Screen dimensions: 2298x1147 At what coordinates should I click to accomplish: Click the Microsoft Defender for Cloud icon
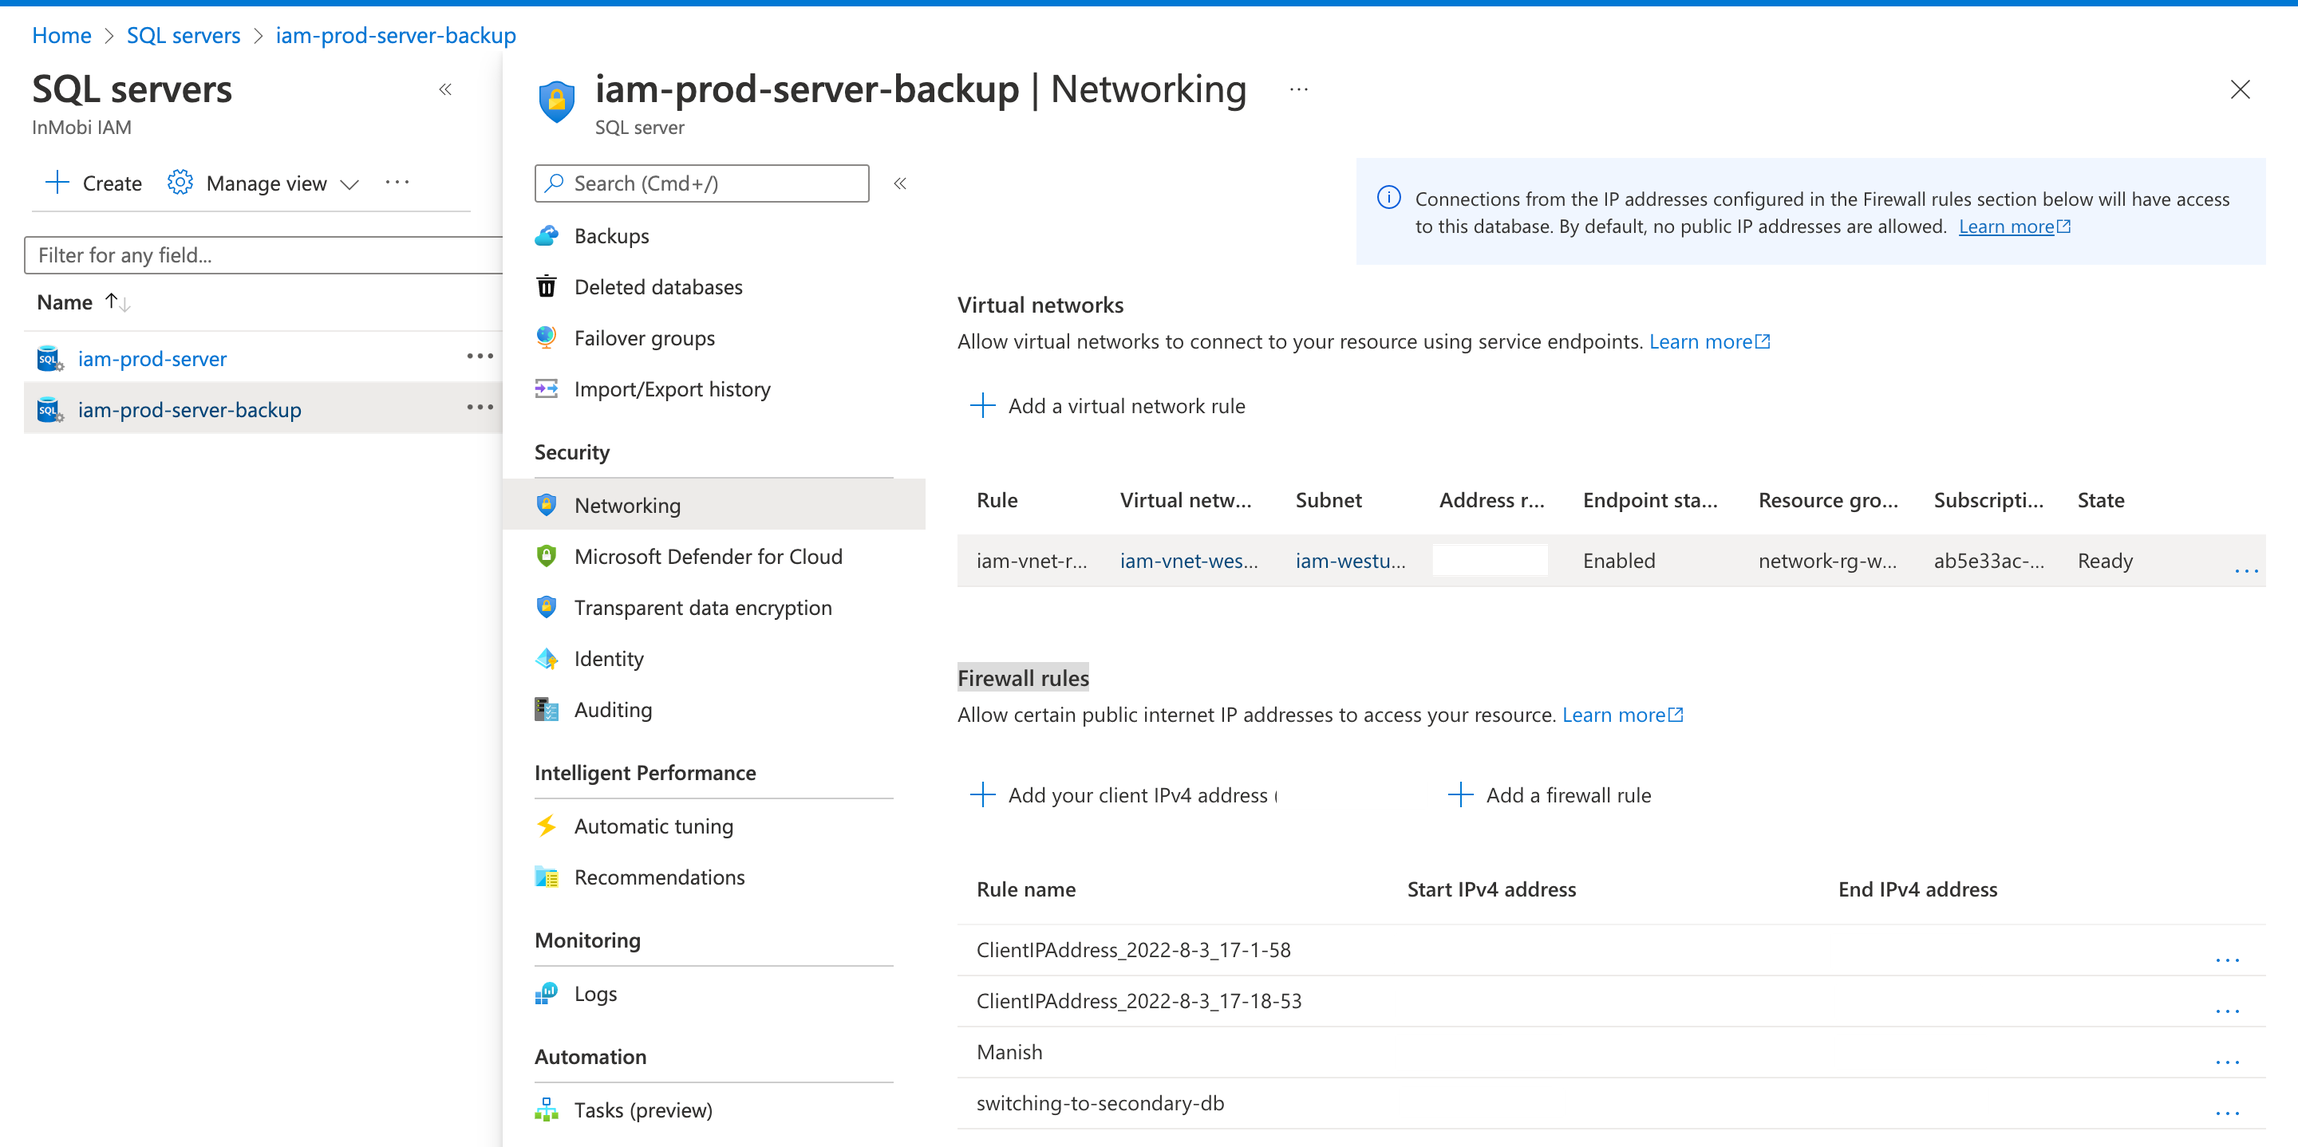(547, 556)
